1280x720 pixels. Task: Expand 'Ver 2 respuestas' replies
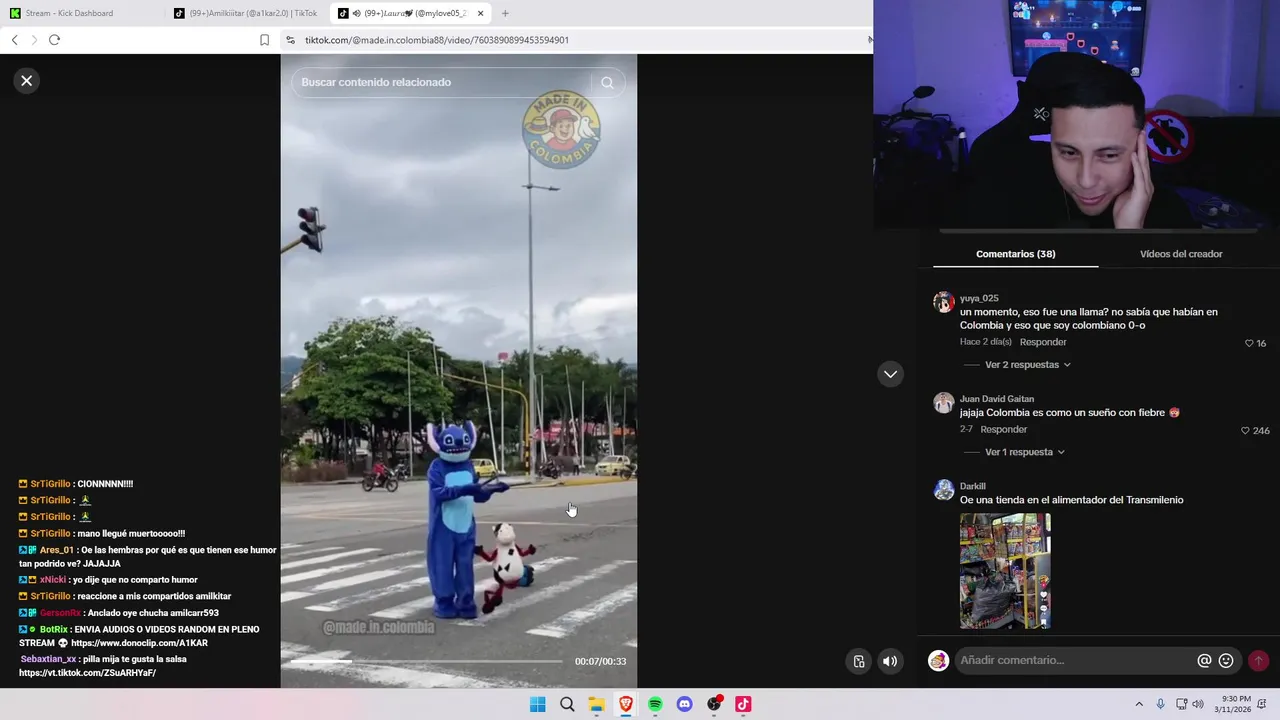[1028, 365]
